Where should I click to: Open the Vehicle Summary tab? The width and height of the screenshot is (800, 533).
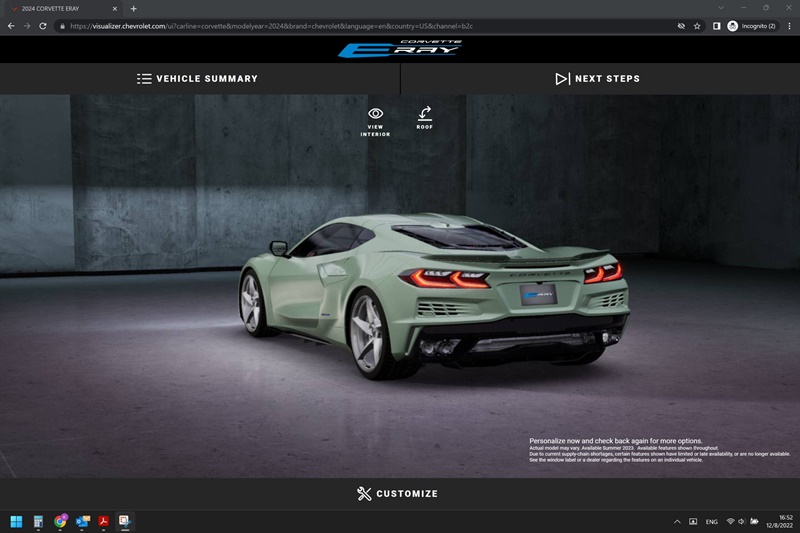coord(198,79)
